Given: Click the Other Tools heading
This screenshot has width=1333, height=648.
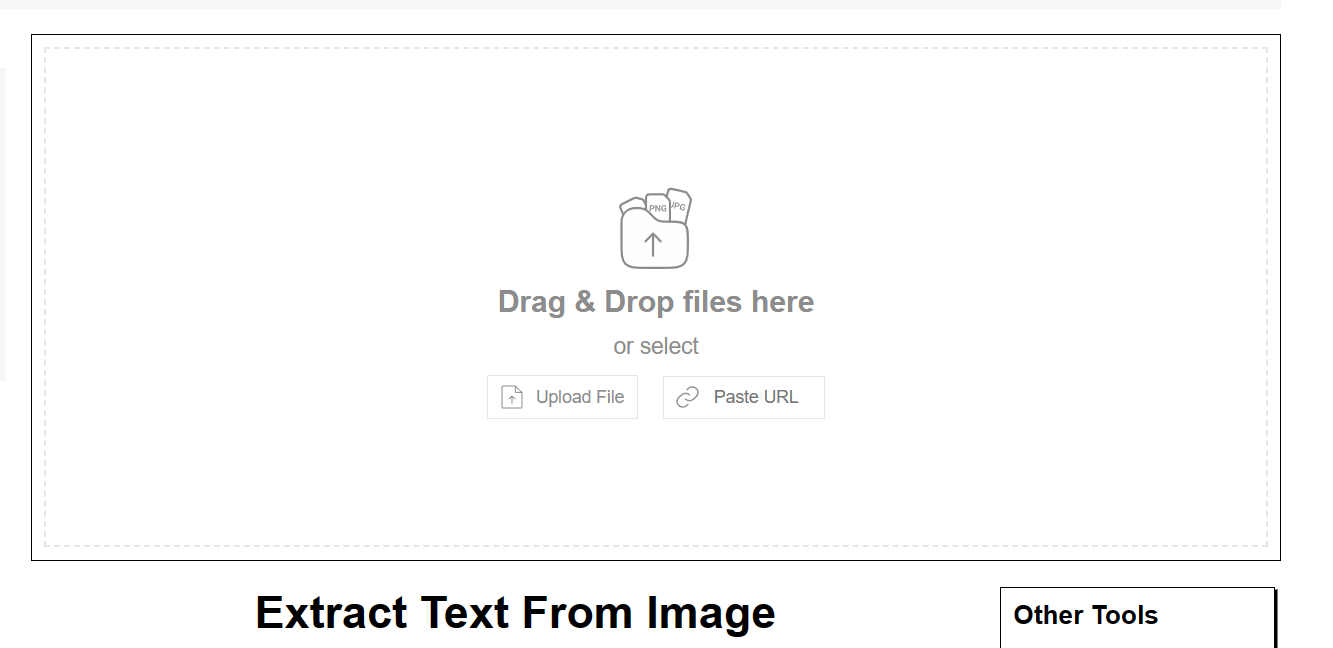Looking at the screenshot, I should click(x=1086, y=615).
